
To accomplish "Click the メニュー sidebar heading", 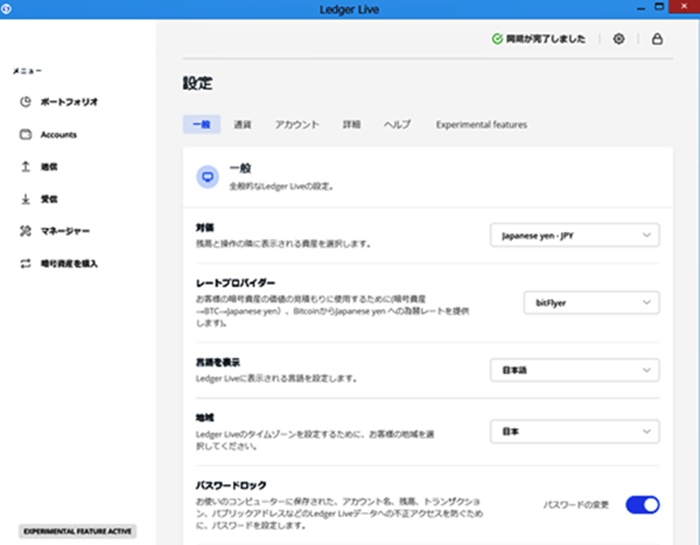I will [x=27, y=71].
